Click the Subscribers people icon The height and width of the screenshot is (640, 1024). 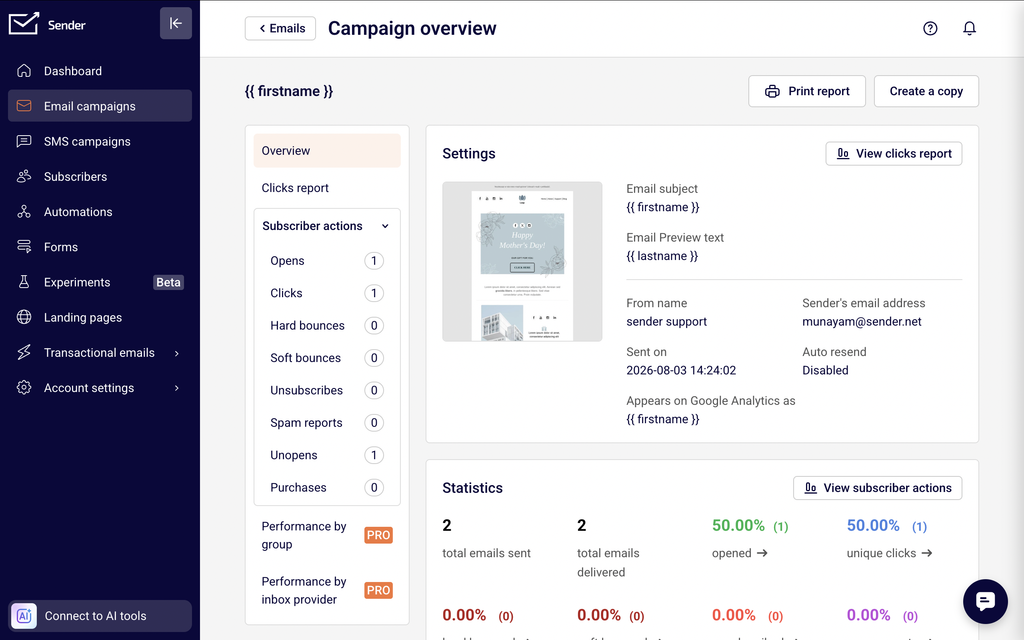pyautogui.click(x=24, y=176)
